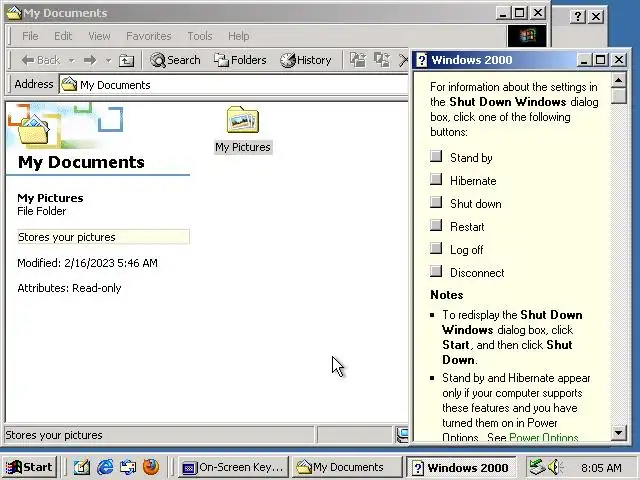
Task: Click the Stand by help button
Action: 436,156
